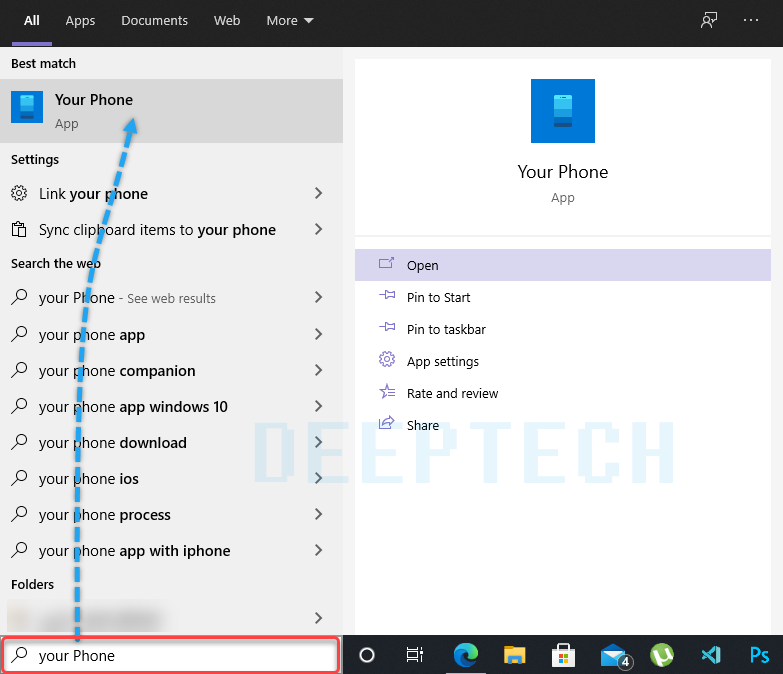Open Photoshop from taskbar
Screen dimensions: 783x674
coord(760,655)
